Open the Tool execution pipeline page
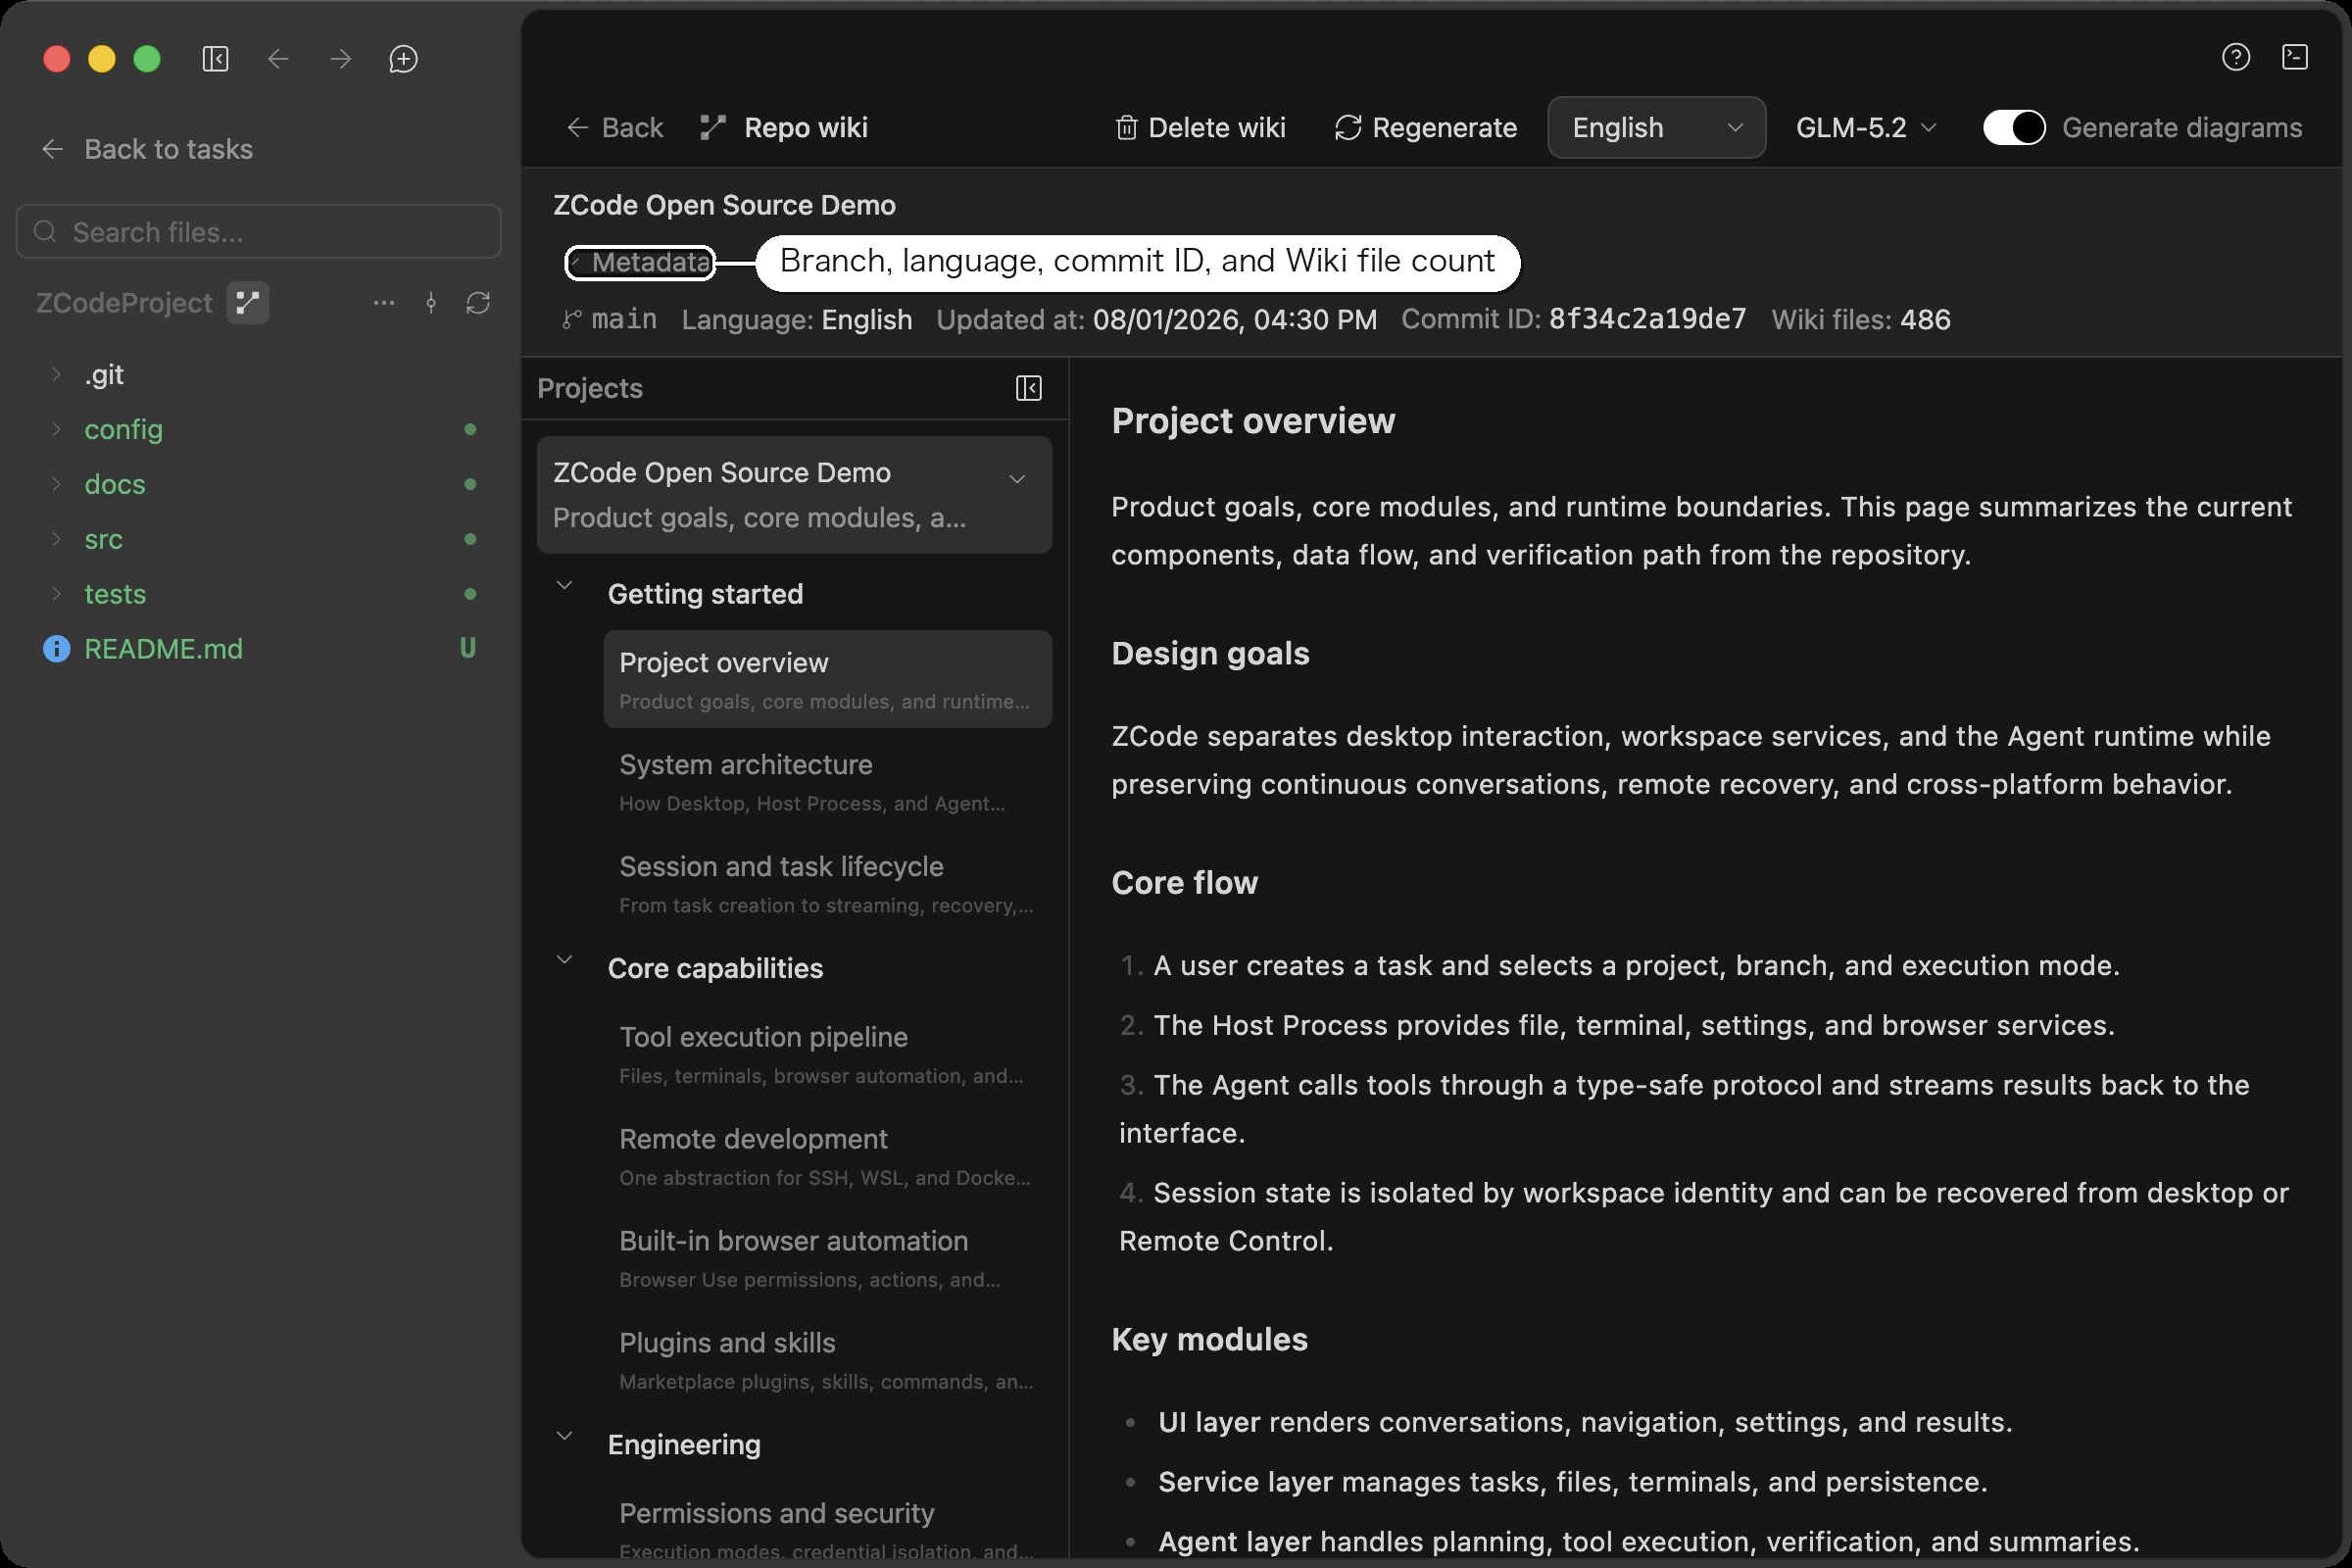Image resolution: width=2352 pixels, height=1568 pixels. tap(827, 1054)
